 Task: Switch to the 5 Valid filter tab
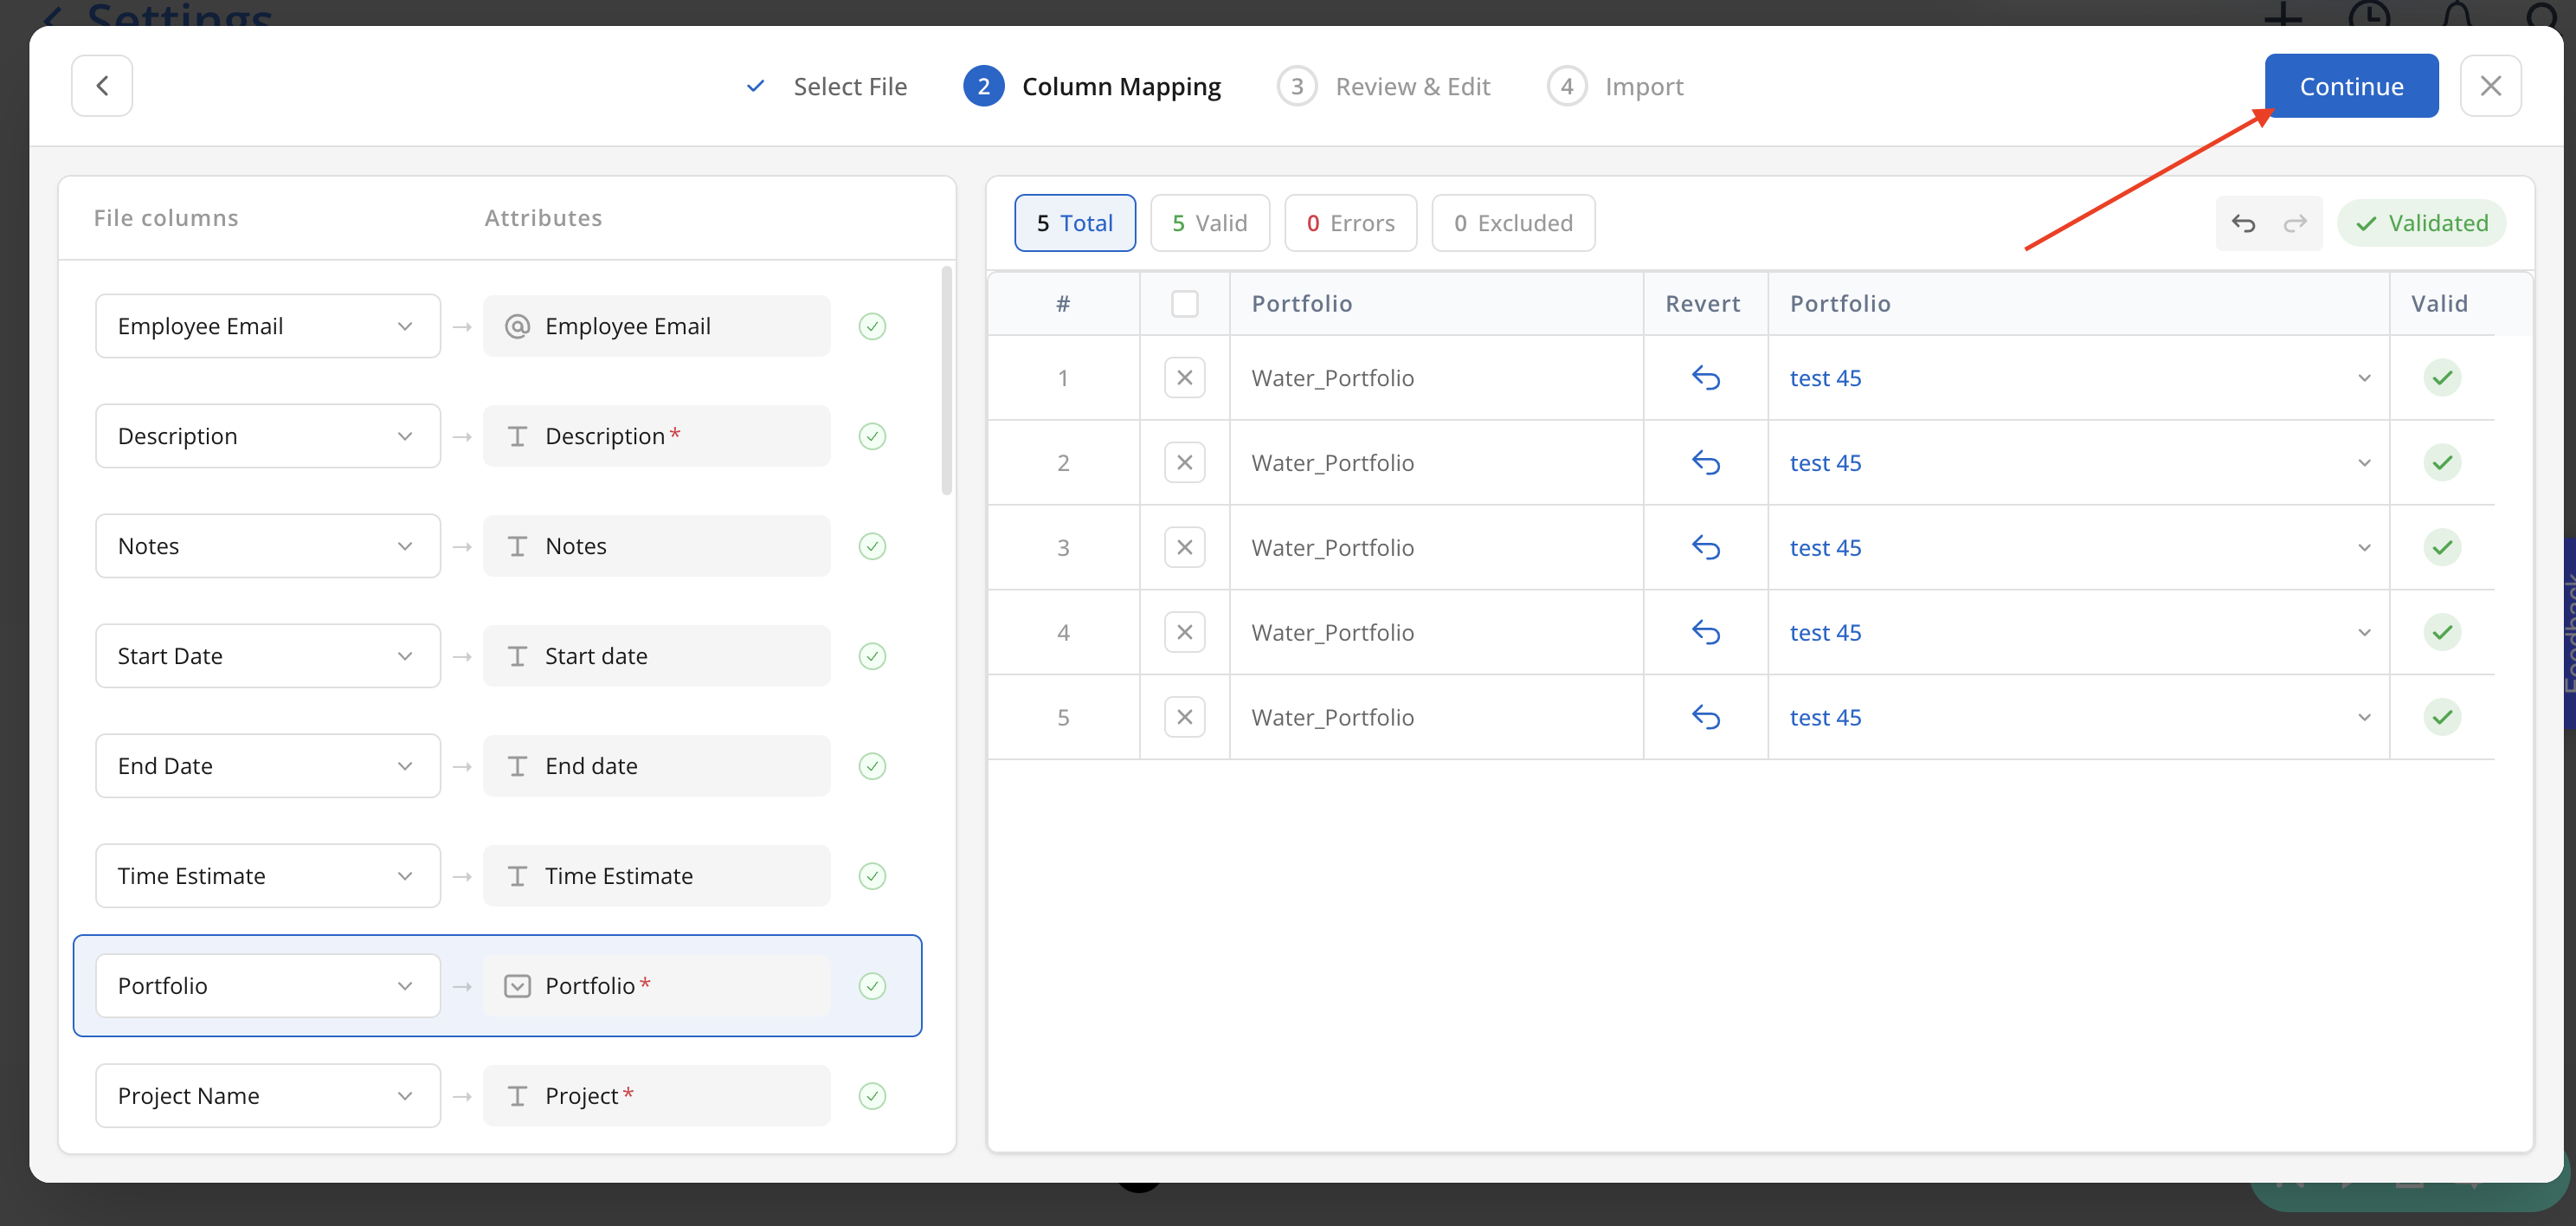pos(1209,223)
